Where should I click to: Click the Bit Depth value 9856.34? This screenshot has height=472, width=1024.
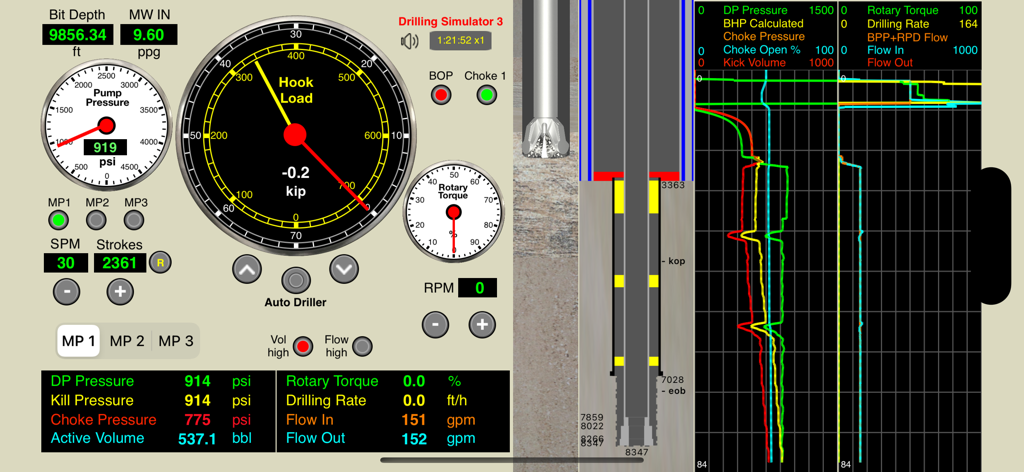[77, 35]
